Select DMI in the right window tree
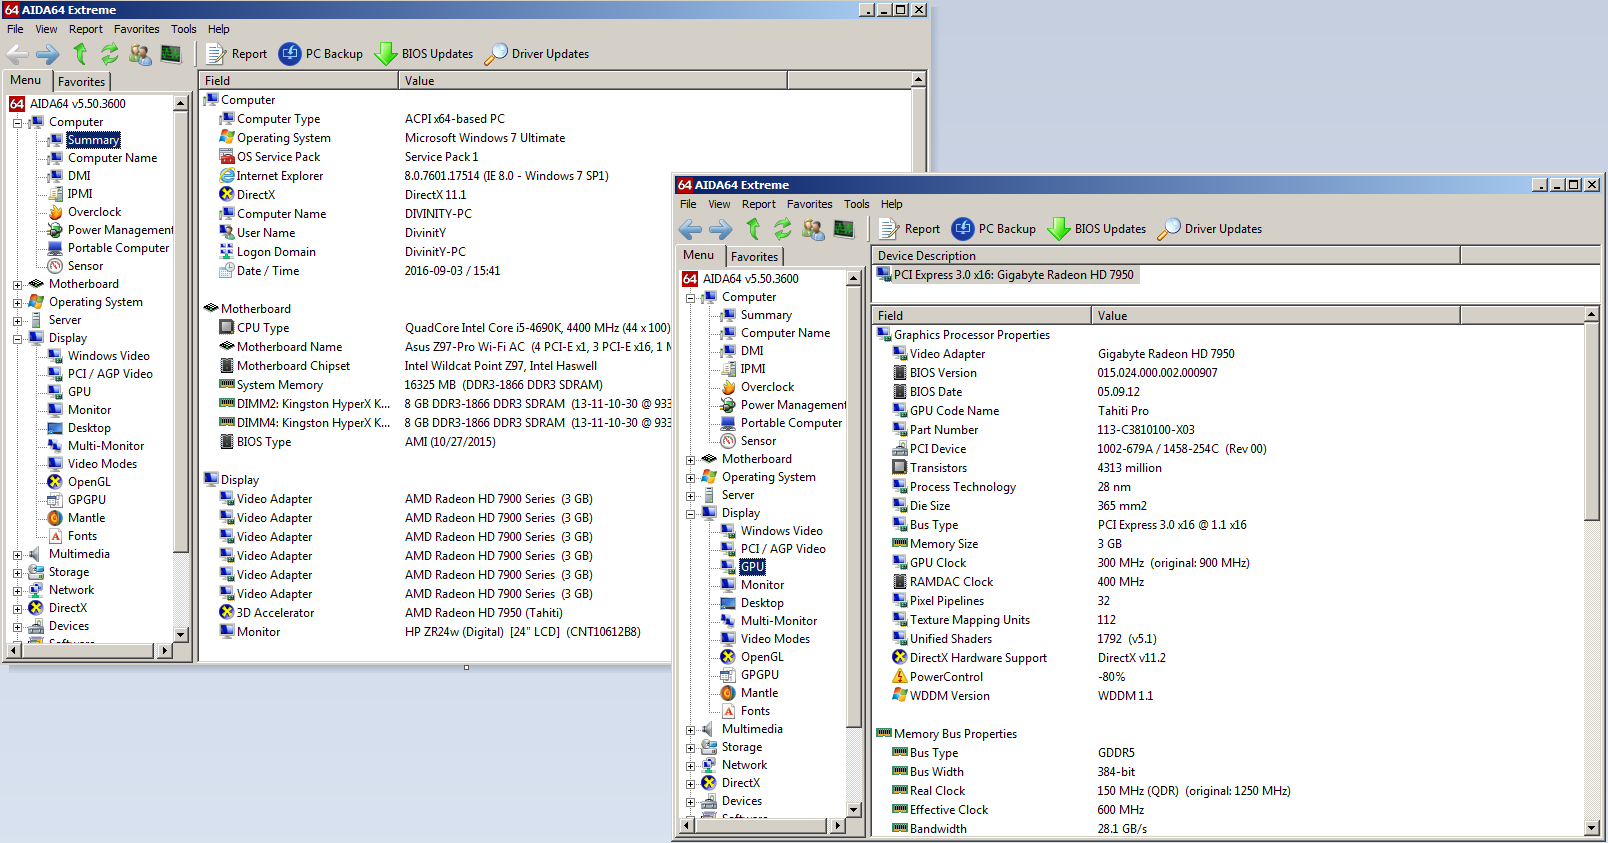This screenshot has width=1608, height=843. pyautogui.click(x=752, y=351)
